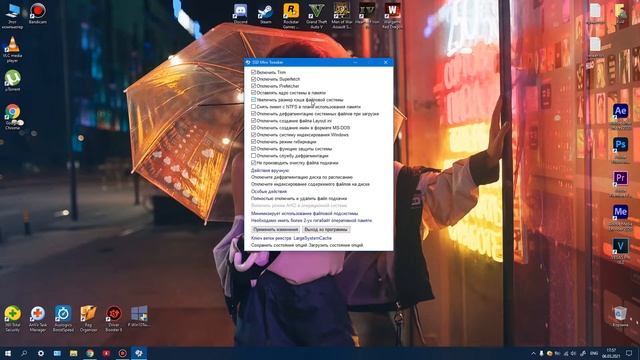640x360 pixels.
Task: Toggle Увеличить размер кэша файловой системы
Action: click(253, 100)
